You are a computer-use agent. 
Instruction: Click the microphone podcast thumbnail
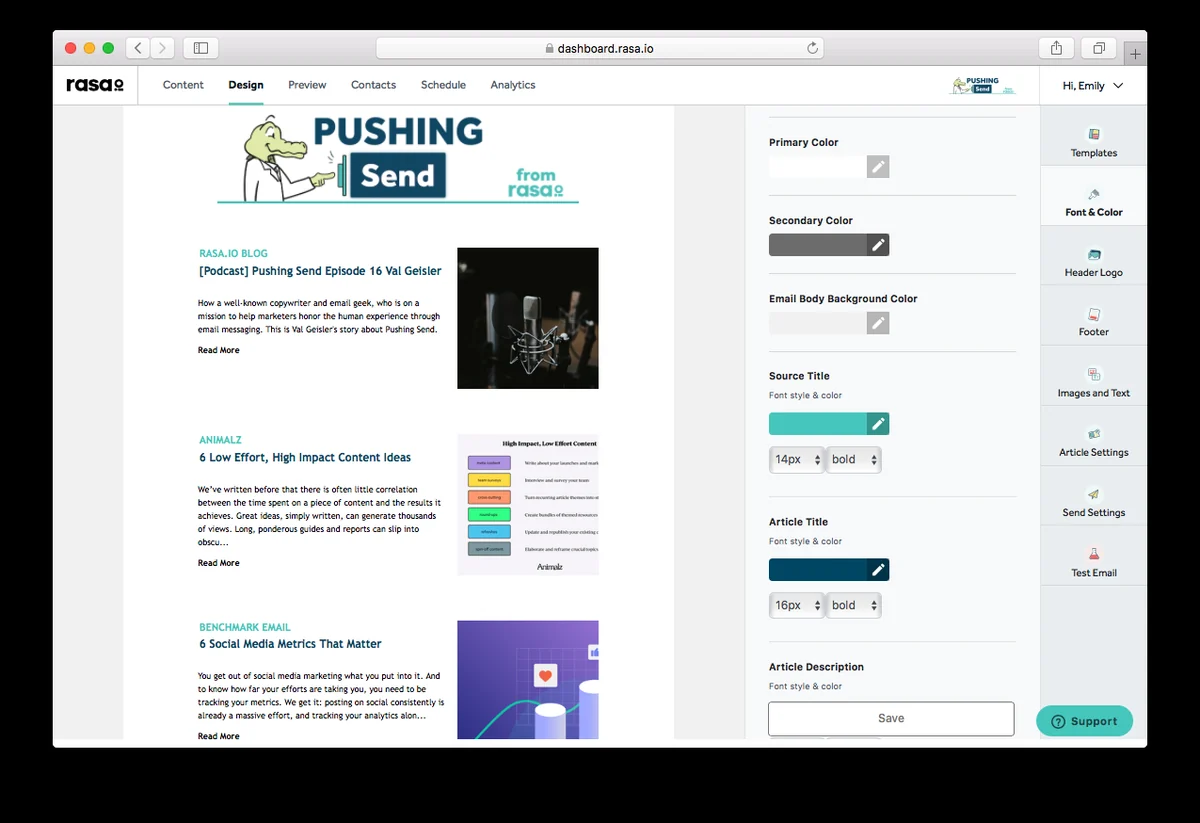point(528,318)
